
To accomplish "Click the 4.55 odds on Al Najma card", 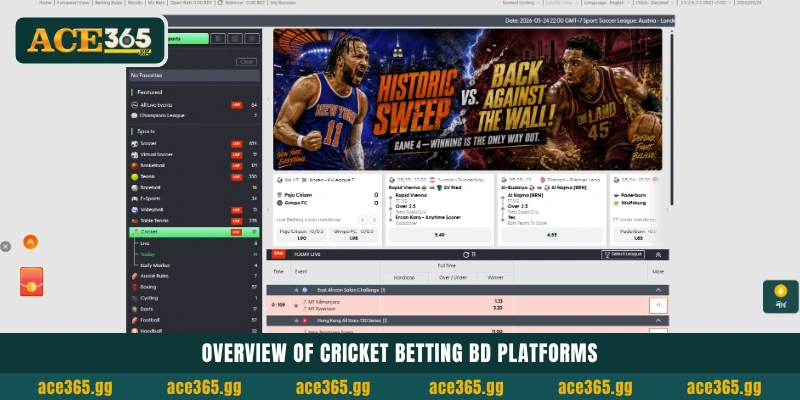I will [x=552, y=235].
